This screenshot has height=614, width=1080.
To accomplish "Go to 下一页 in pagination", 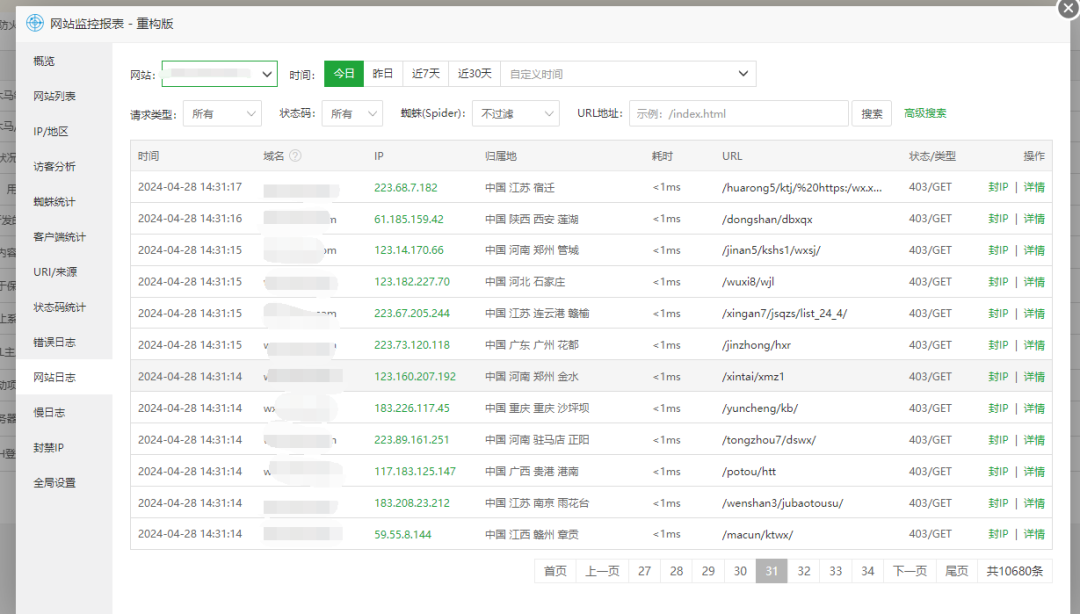I will click(x=910, y=571).
